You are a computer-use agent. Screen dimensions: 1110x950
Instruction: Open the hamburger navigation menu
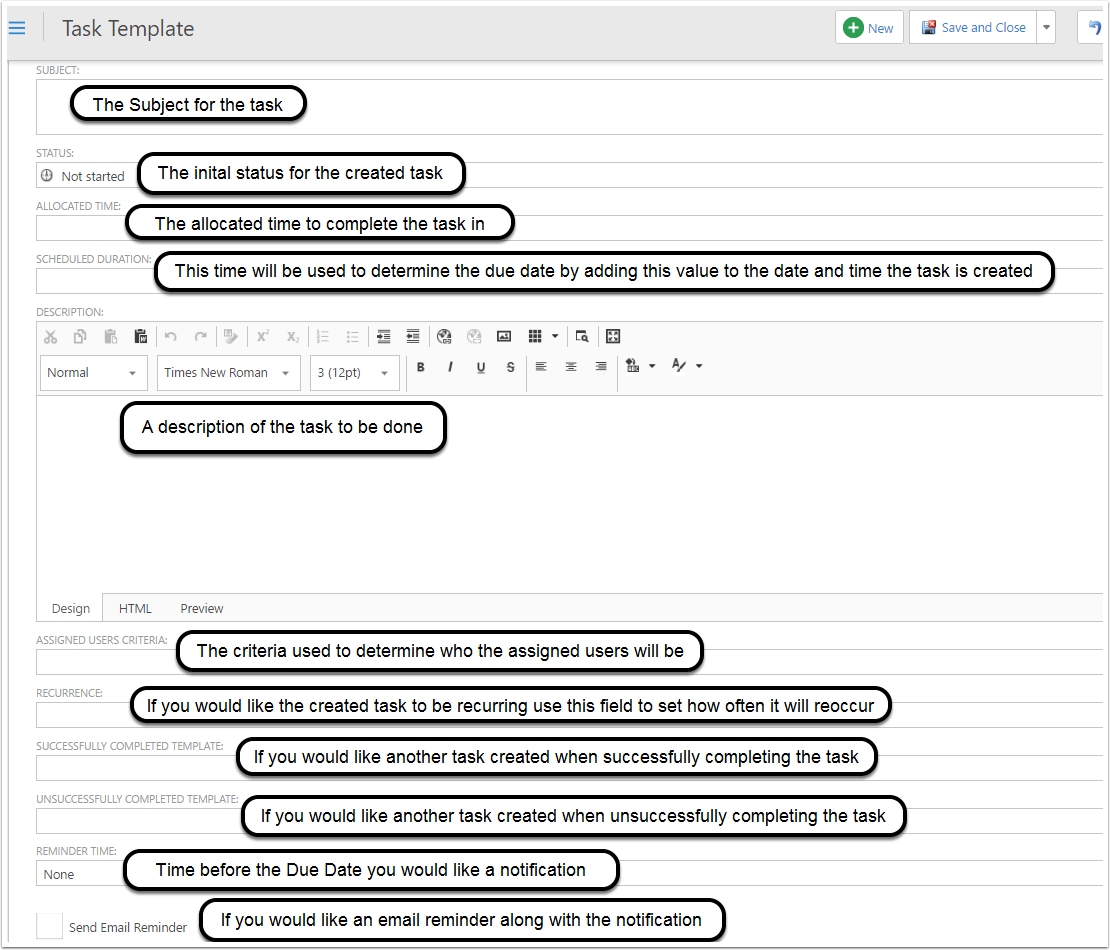pyautogui.click(x=17, y=28)
